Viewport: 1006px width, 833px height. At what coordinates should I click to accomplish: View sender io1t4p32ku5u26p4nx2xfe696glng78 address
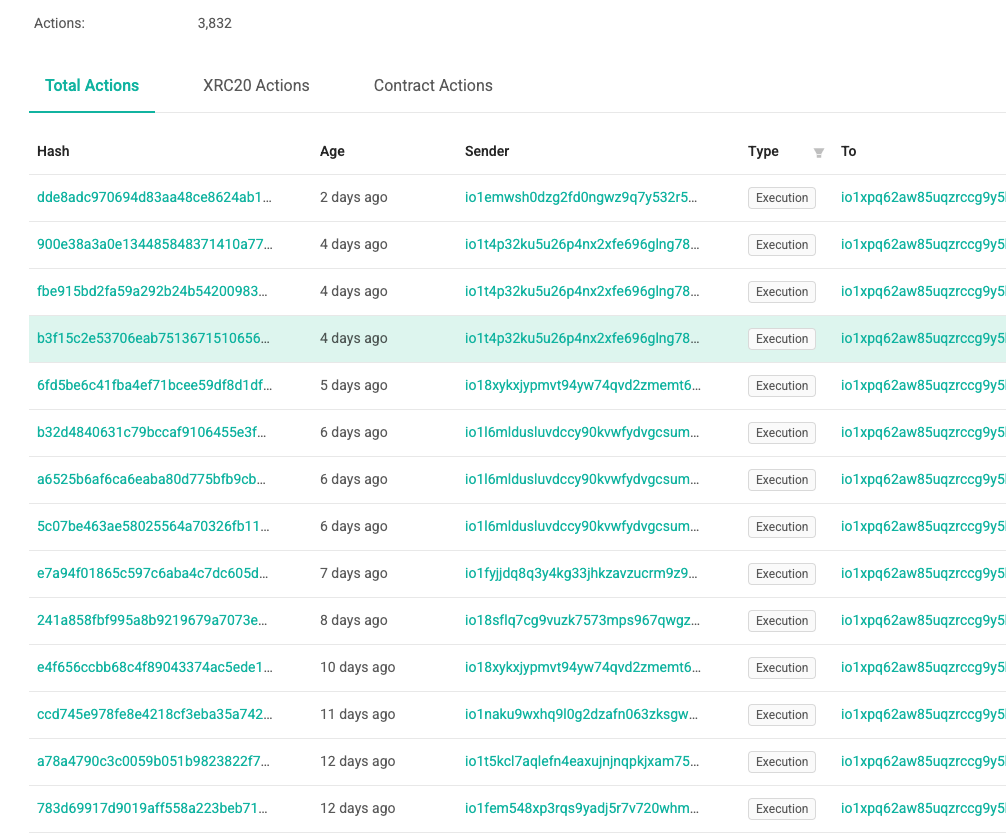pos(583,244)
